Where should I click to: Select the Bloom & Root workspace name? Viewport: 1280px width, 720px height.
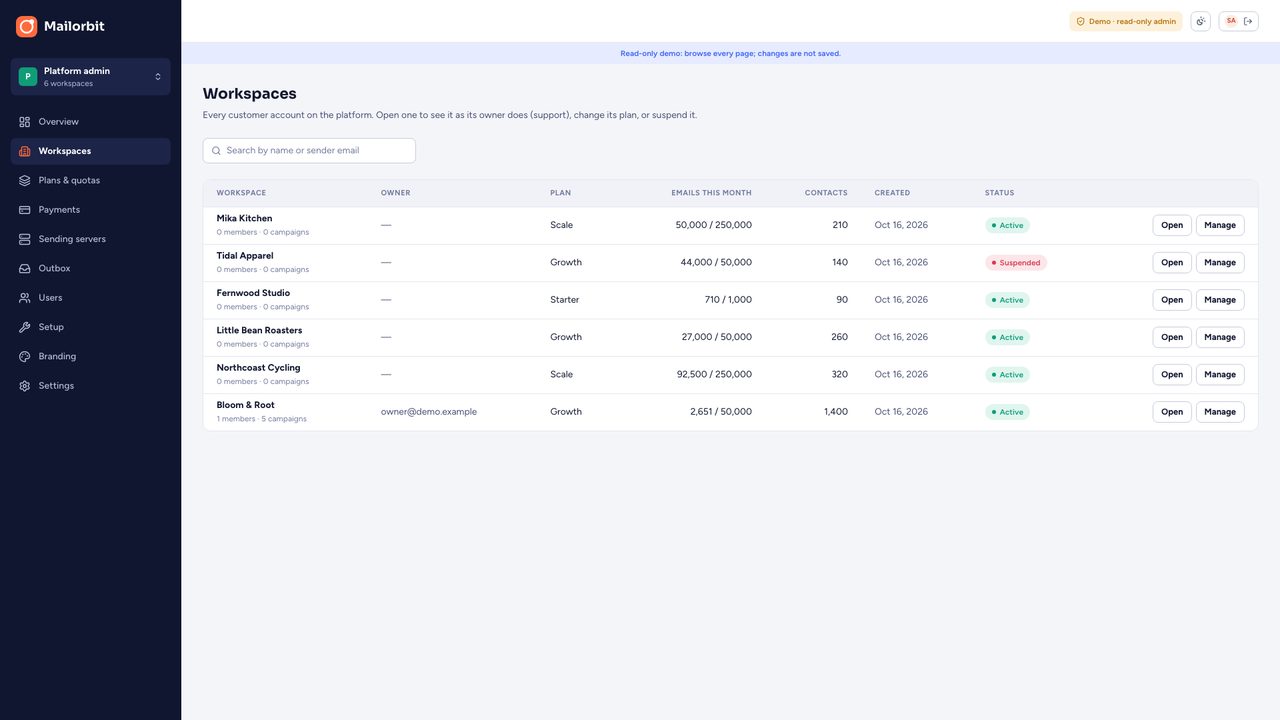[246, 405]
